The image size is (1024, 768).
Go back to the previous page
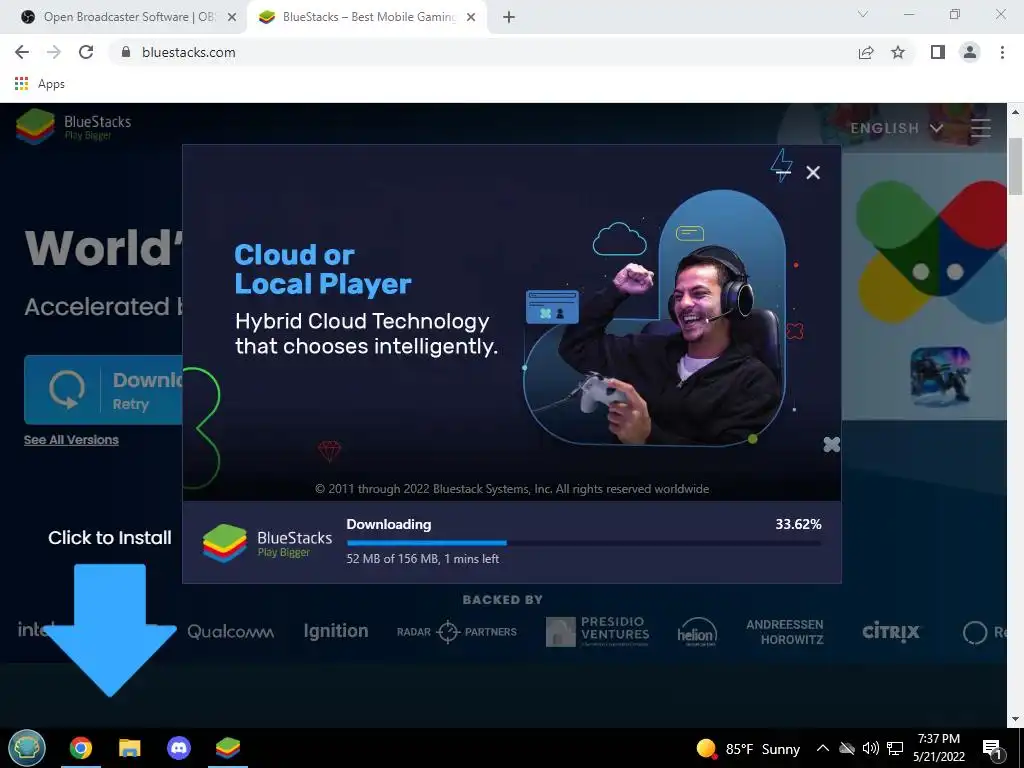tap(22, 52)
